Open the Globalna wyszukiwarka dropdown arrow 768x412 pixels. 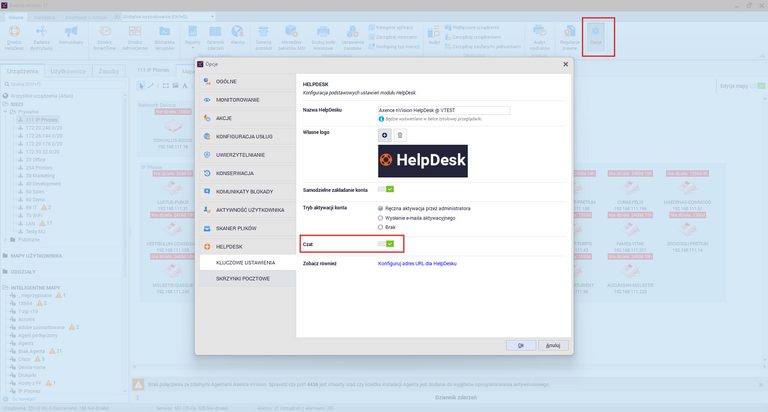click(x=212, y=17)
